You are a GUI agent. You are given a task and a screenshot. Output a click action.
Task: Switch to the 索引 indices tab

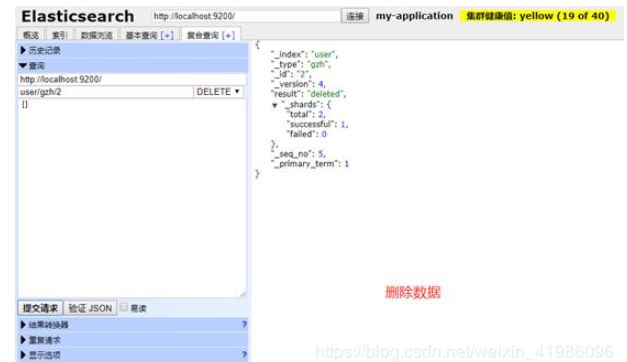pyautogui.click(x=59, y=35)
